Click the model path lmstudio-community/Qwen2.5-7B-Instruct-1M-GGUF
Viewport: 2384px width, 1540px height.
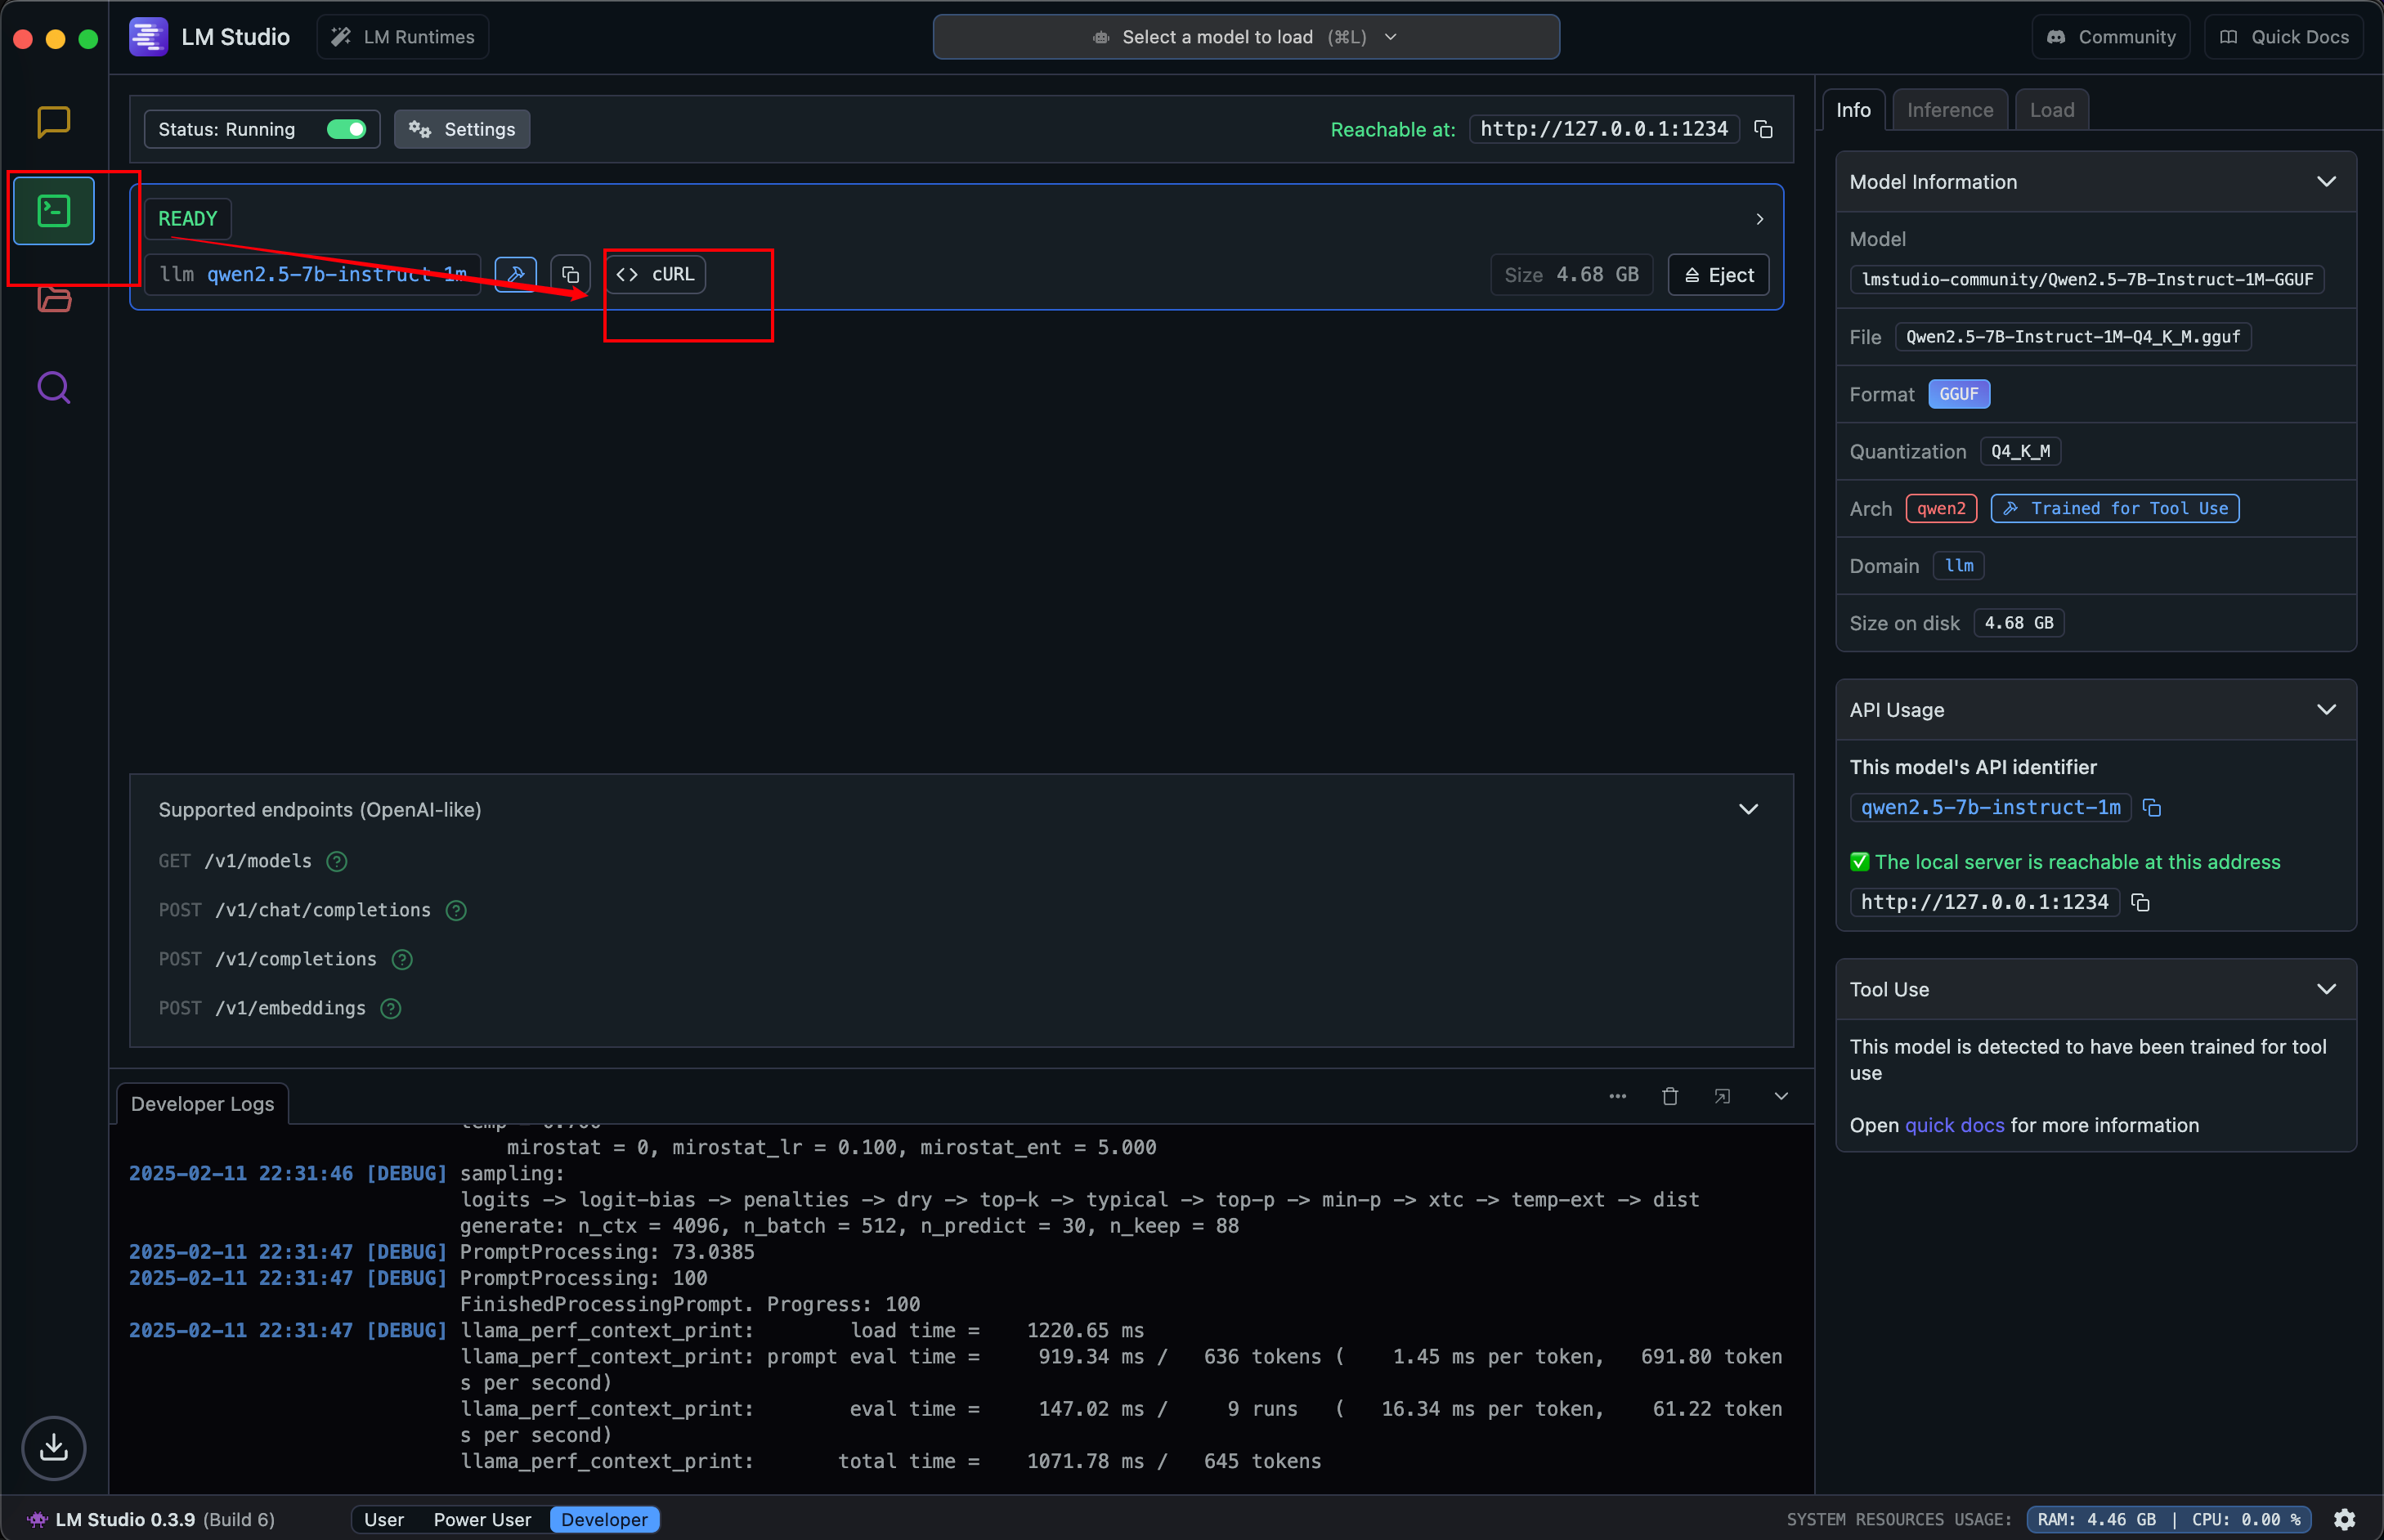2086,279
